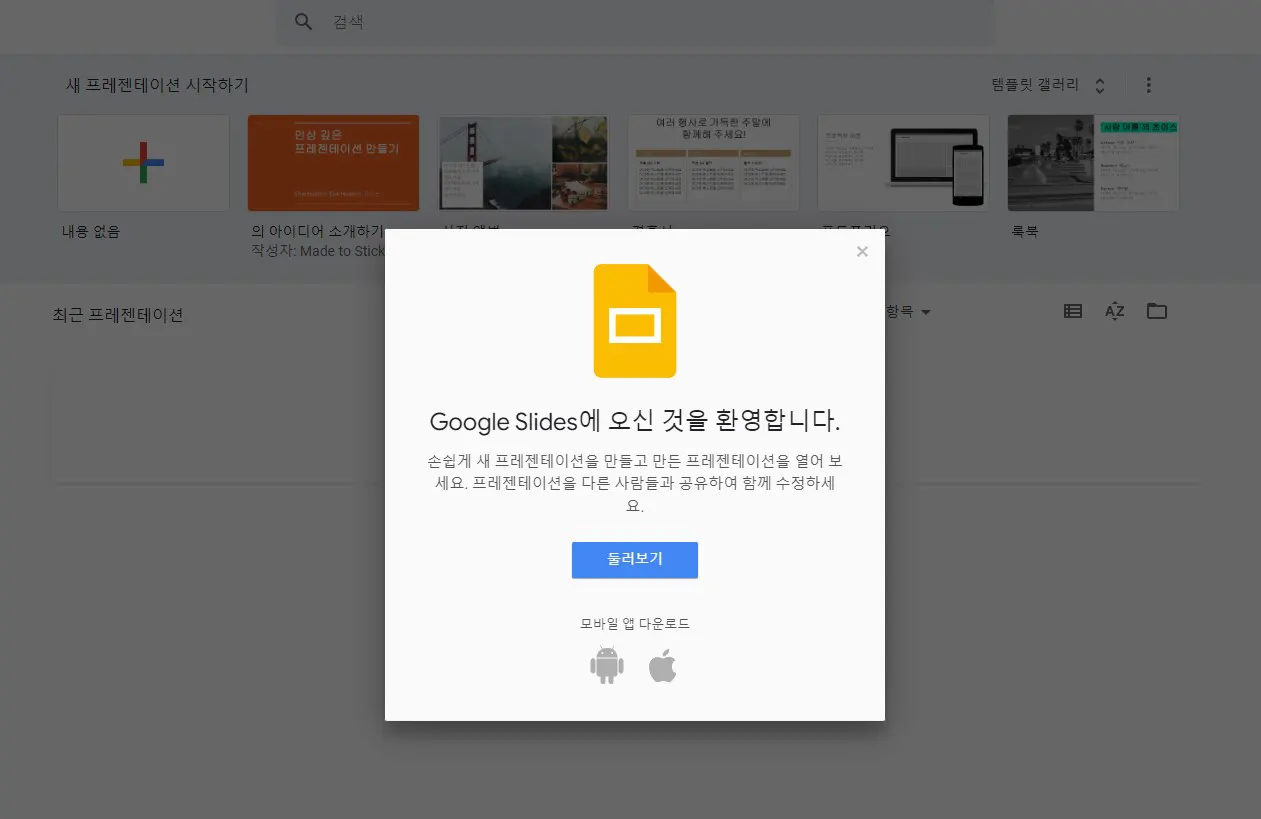Image resolution: width=1261 pixels, height=819 pixels.
Task: Open the owner filter dropdown arrow
Action: (926, 313)
